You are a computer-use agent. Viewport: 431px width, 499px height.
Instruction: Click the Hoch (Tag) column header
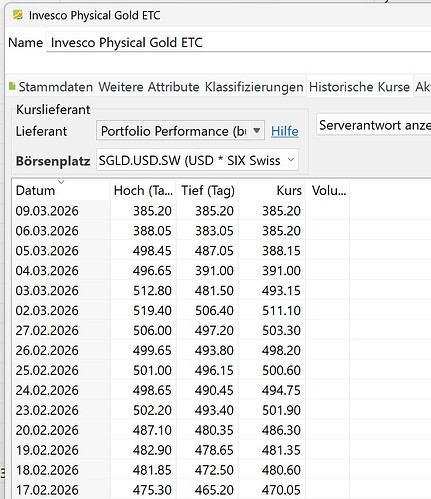click(x=143, y=191)
